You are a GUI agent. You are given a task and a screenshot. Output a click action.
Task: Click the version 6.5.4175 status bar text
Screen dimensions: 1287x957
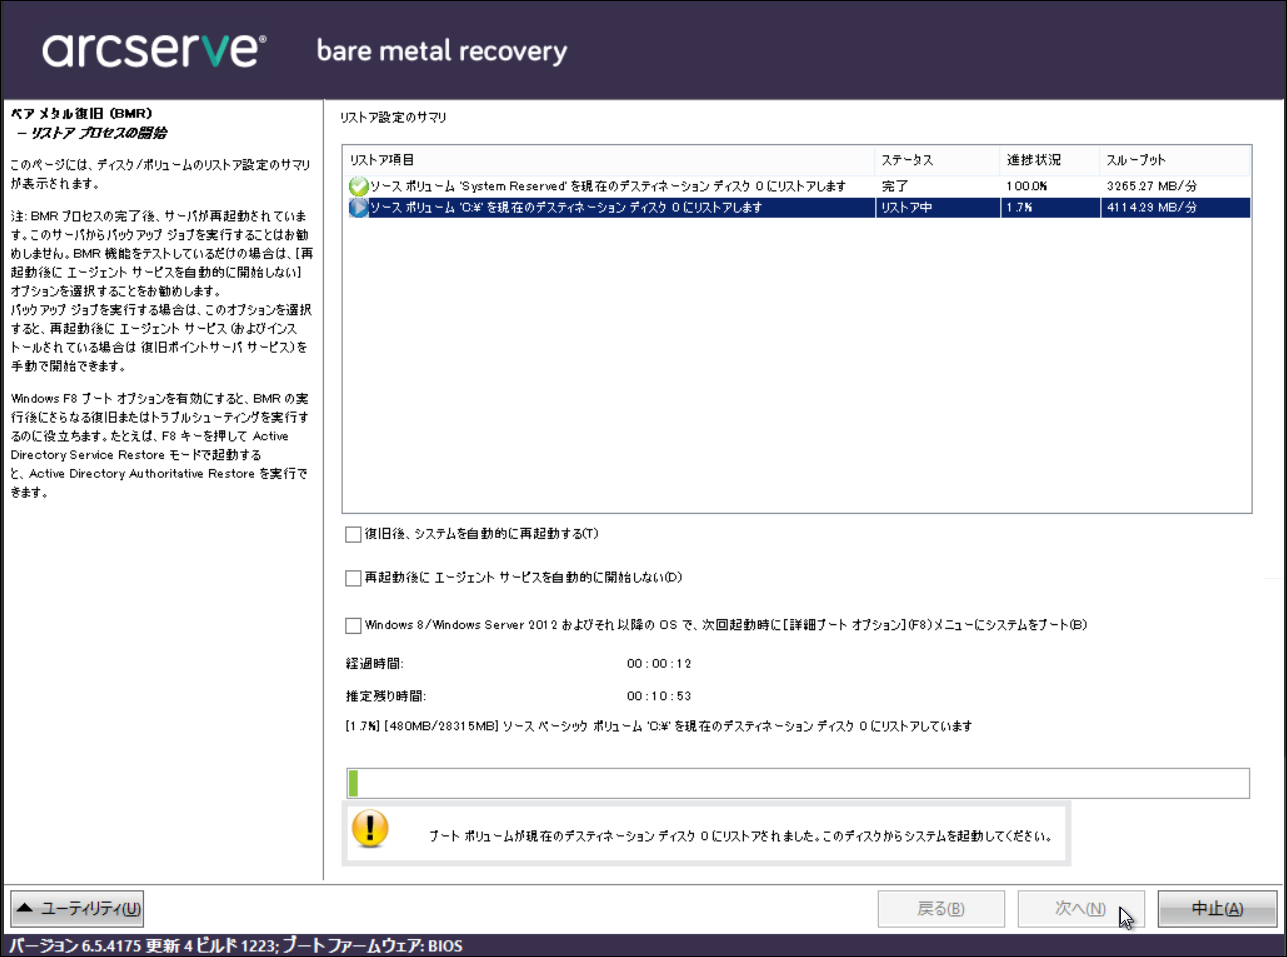pyautogui.click(x=236, y=946)
